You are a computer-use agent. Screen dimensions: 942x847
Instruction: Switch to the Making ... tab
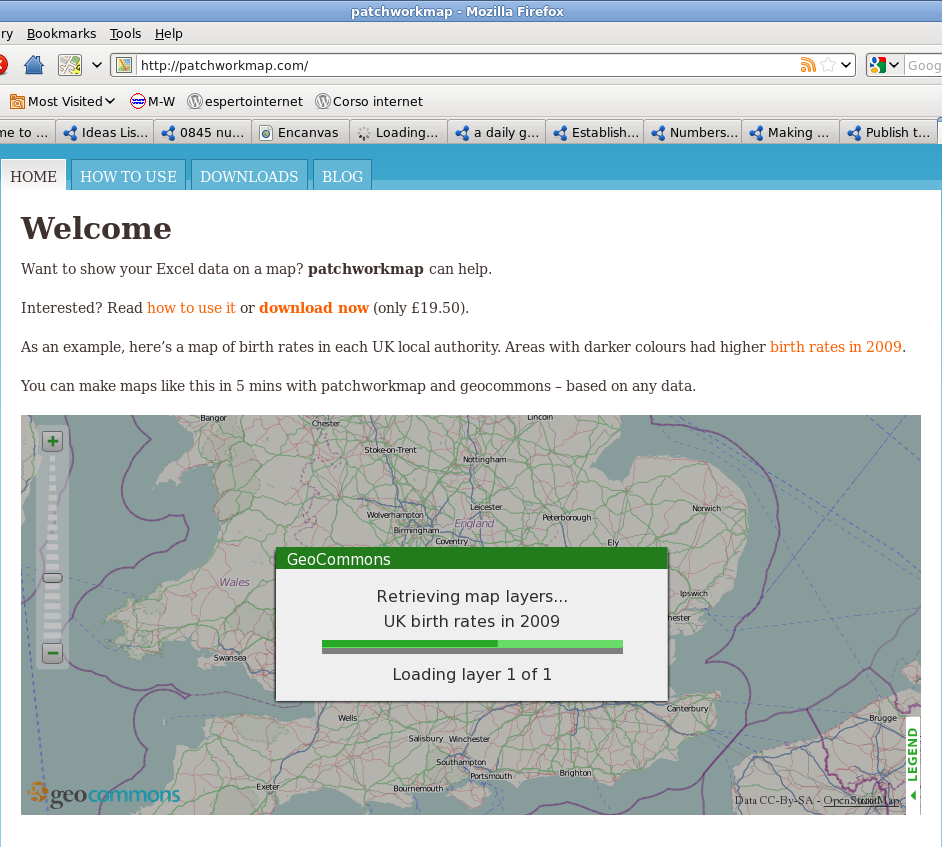click(791, 133)
